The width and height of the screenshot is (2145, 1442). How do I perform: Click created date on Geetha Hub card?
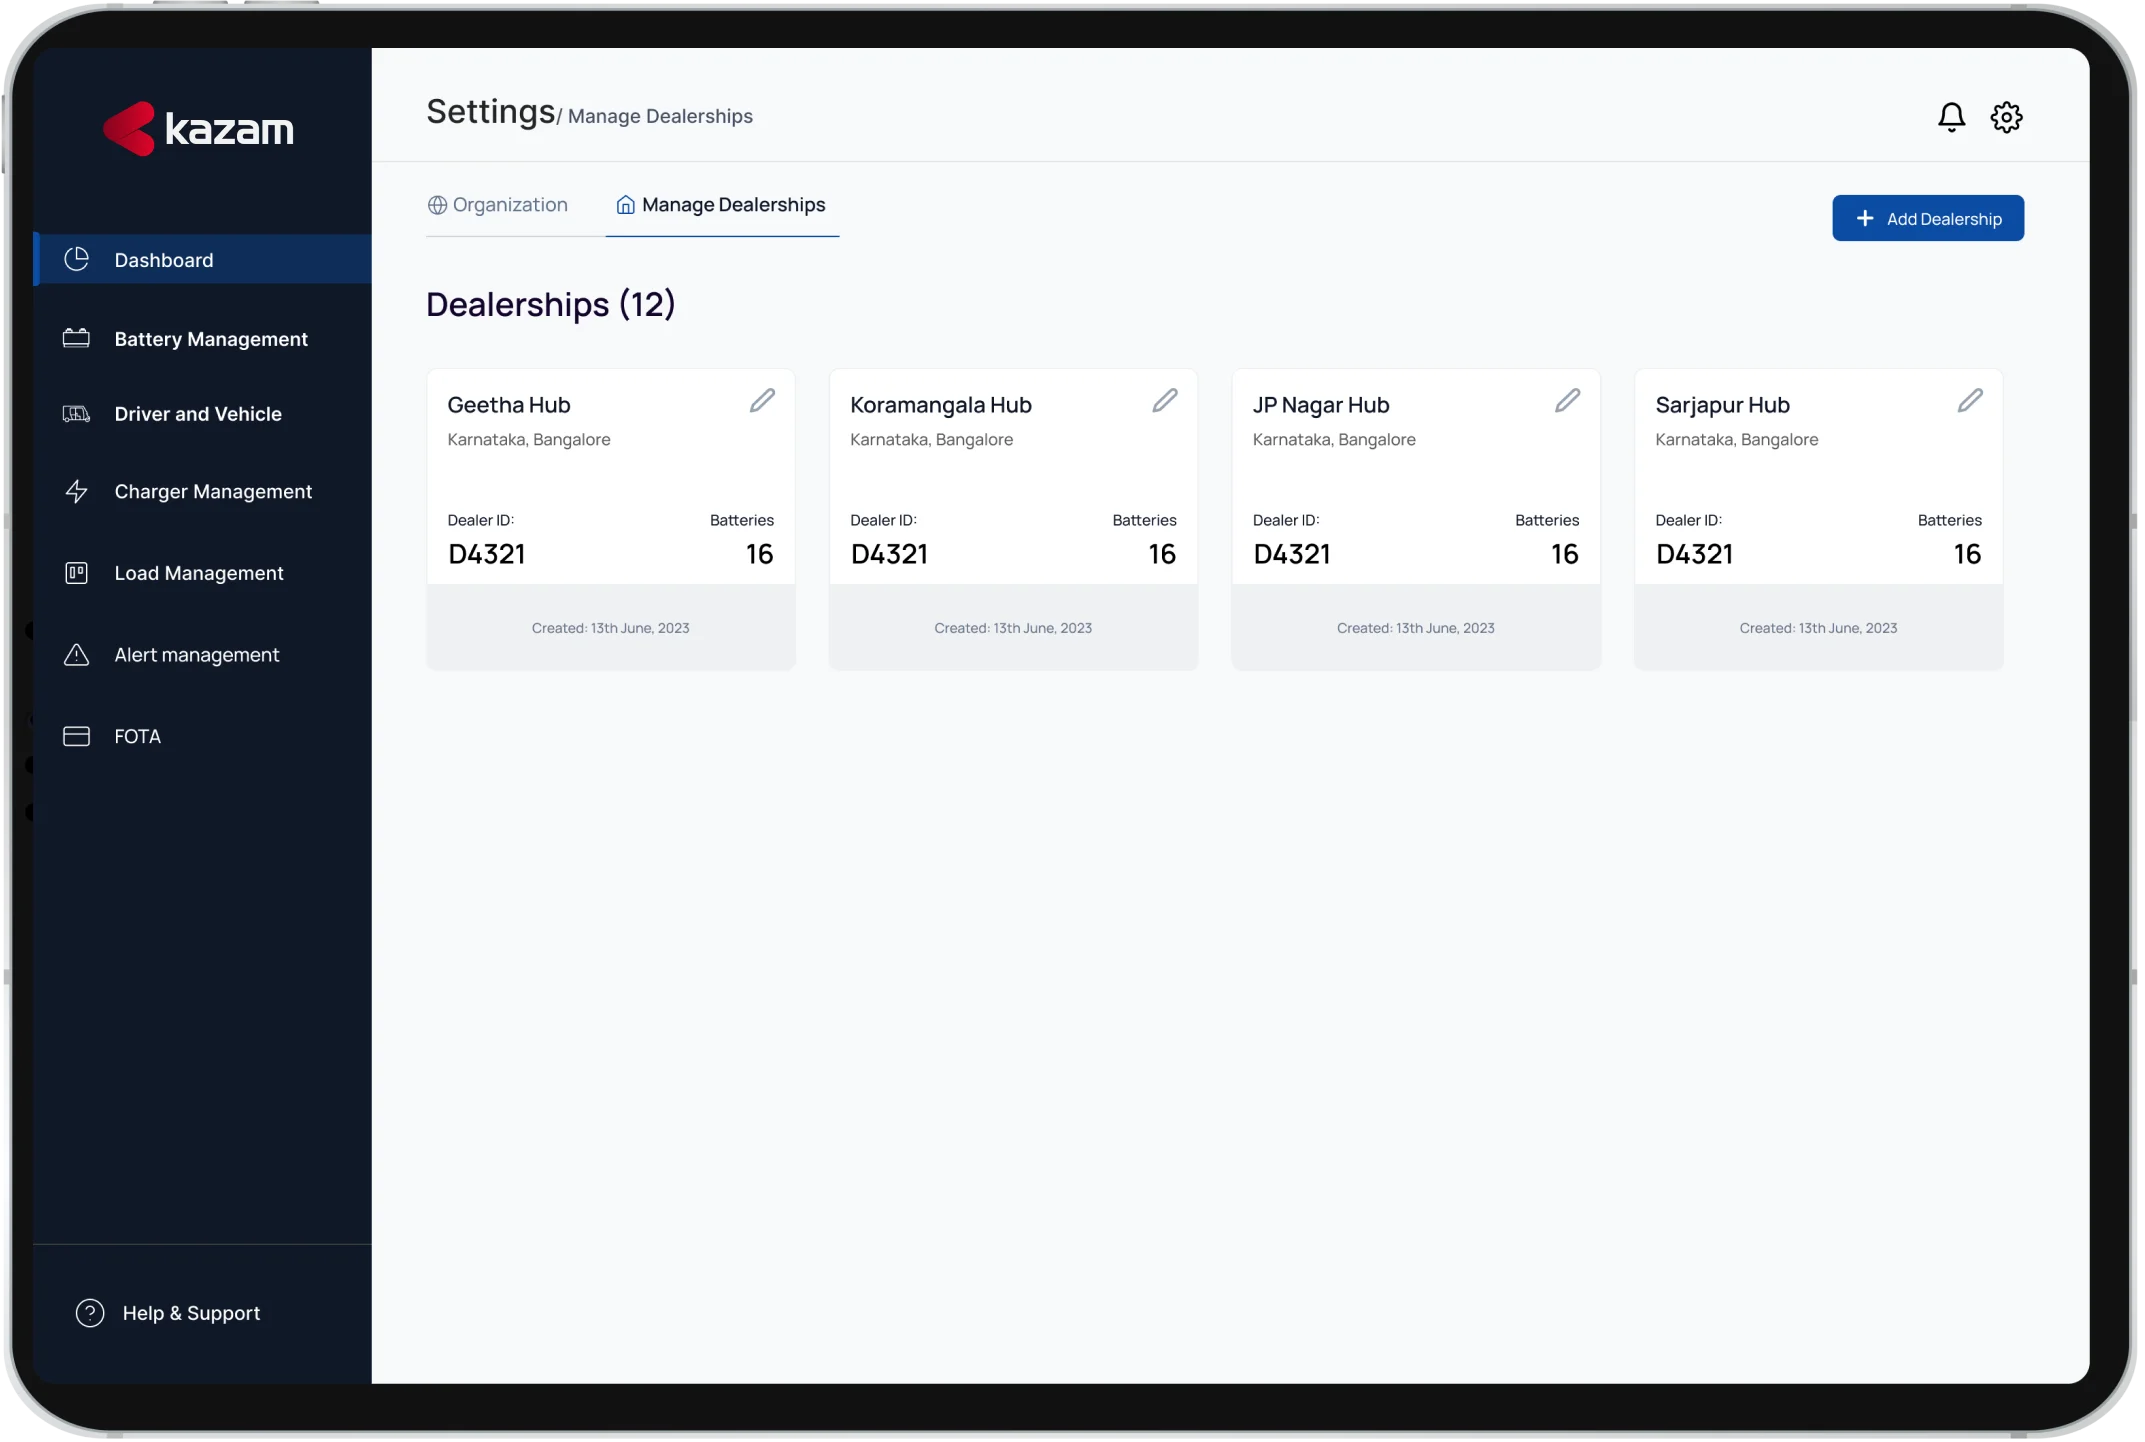click(x=612, y=629)
